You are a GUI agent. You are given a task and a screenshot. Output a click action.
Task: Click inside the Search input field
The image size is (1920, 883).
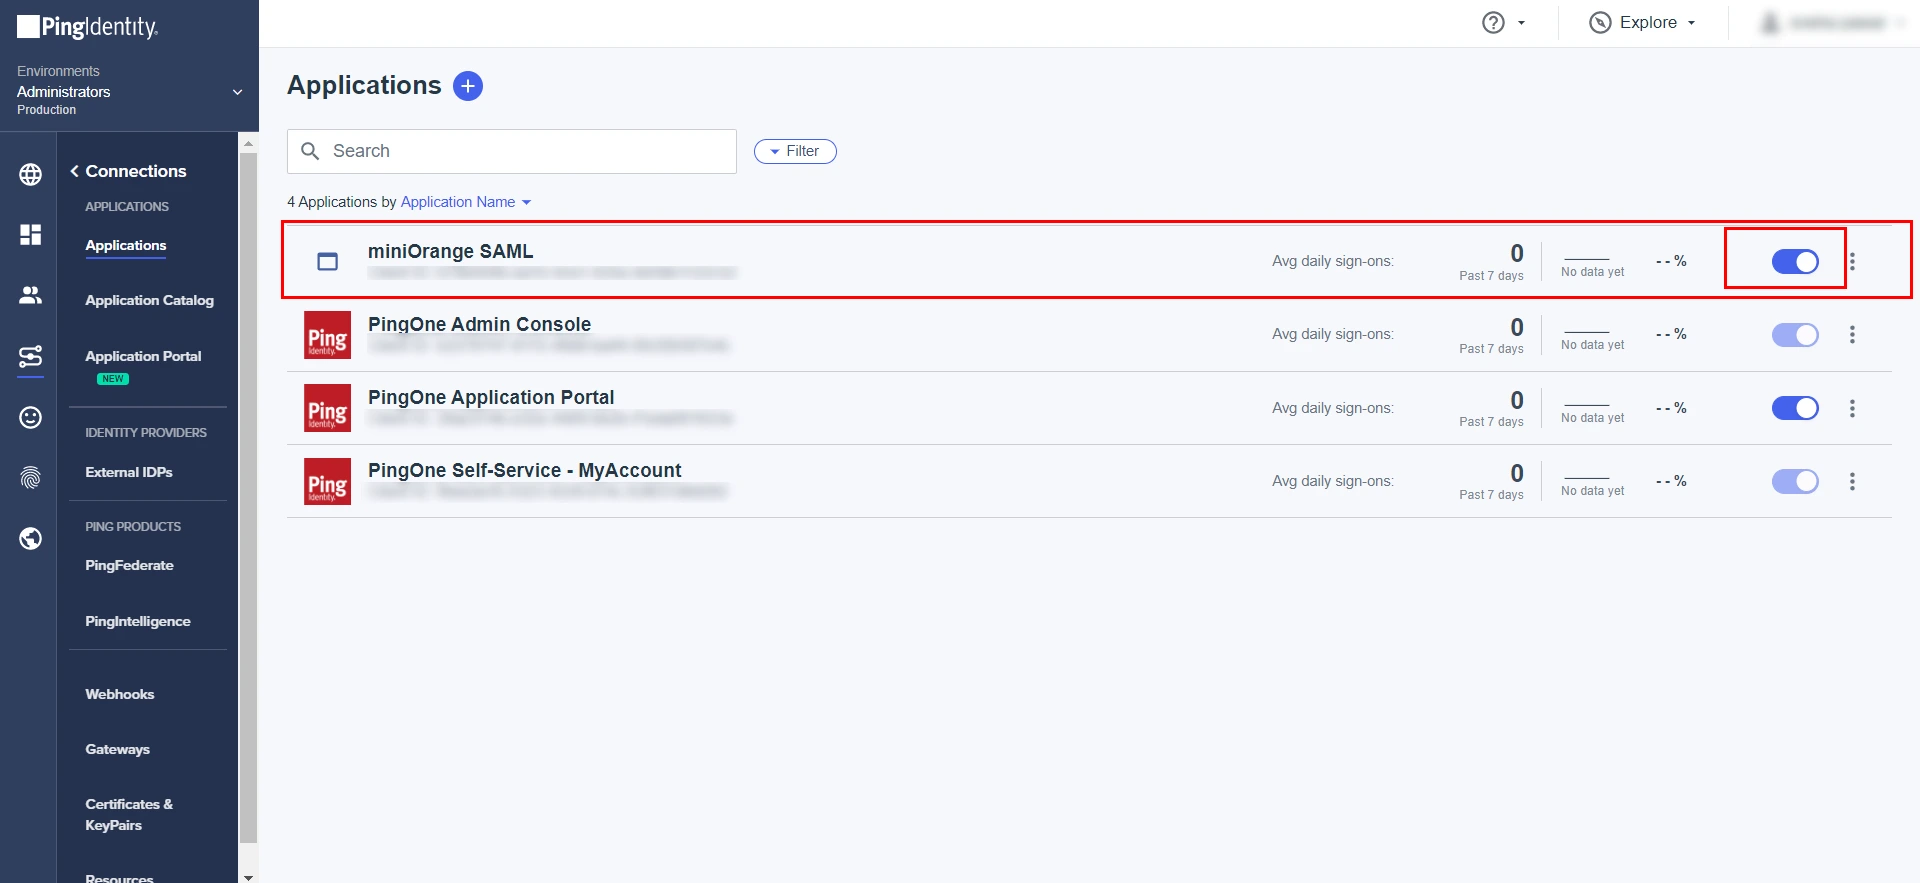pyautogui.click(x=512, y=151)
